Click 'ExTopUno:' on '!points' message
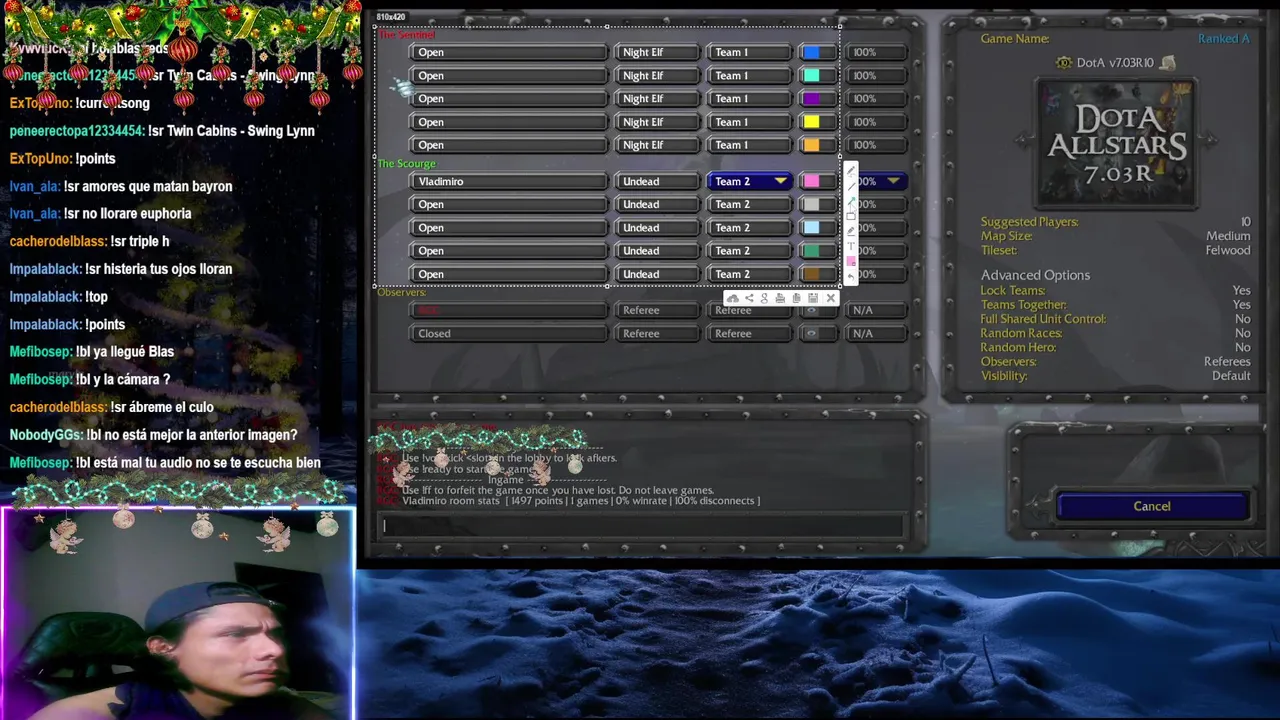 [40, 158]
